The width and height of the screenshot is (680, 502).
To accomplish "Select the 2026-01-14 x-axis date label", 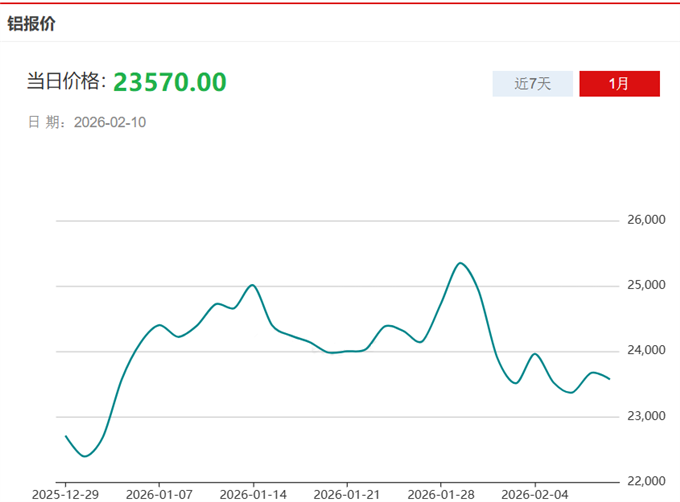I will [x=253, y=494].
